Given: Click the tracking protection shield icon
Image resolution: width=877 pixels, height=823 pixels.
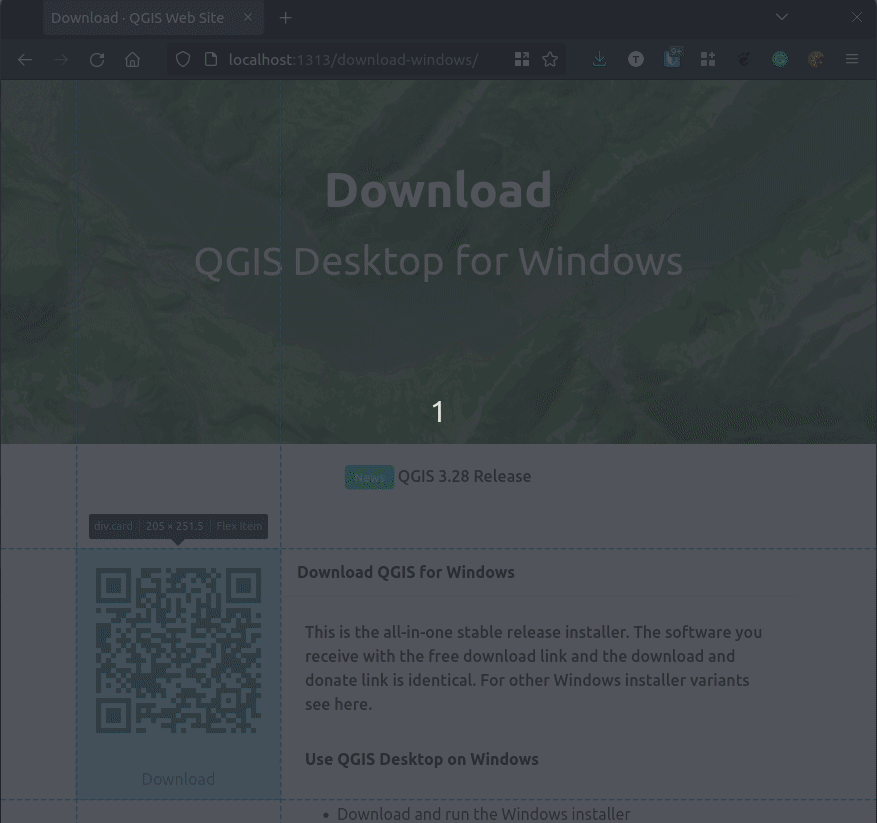Looking at the screenshot, I should 183,59.
